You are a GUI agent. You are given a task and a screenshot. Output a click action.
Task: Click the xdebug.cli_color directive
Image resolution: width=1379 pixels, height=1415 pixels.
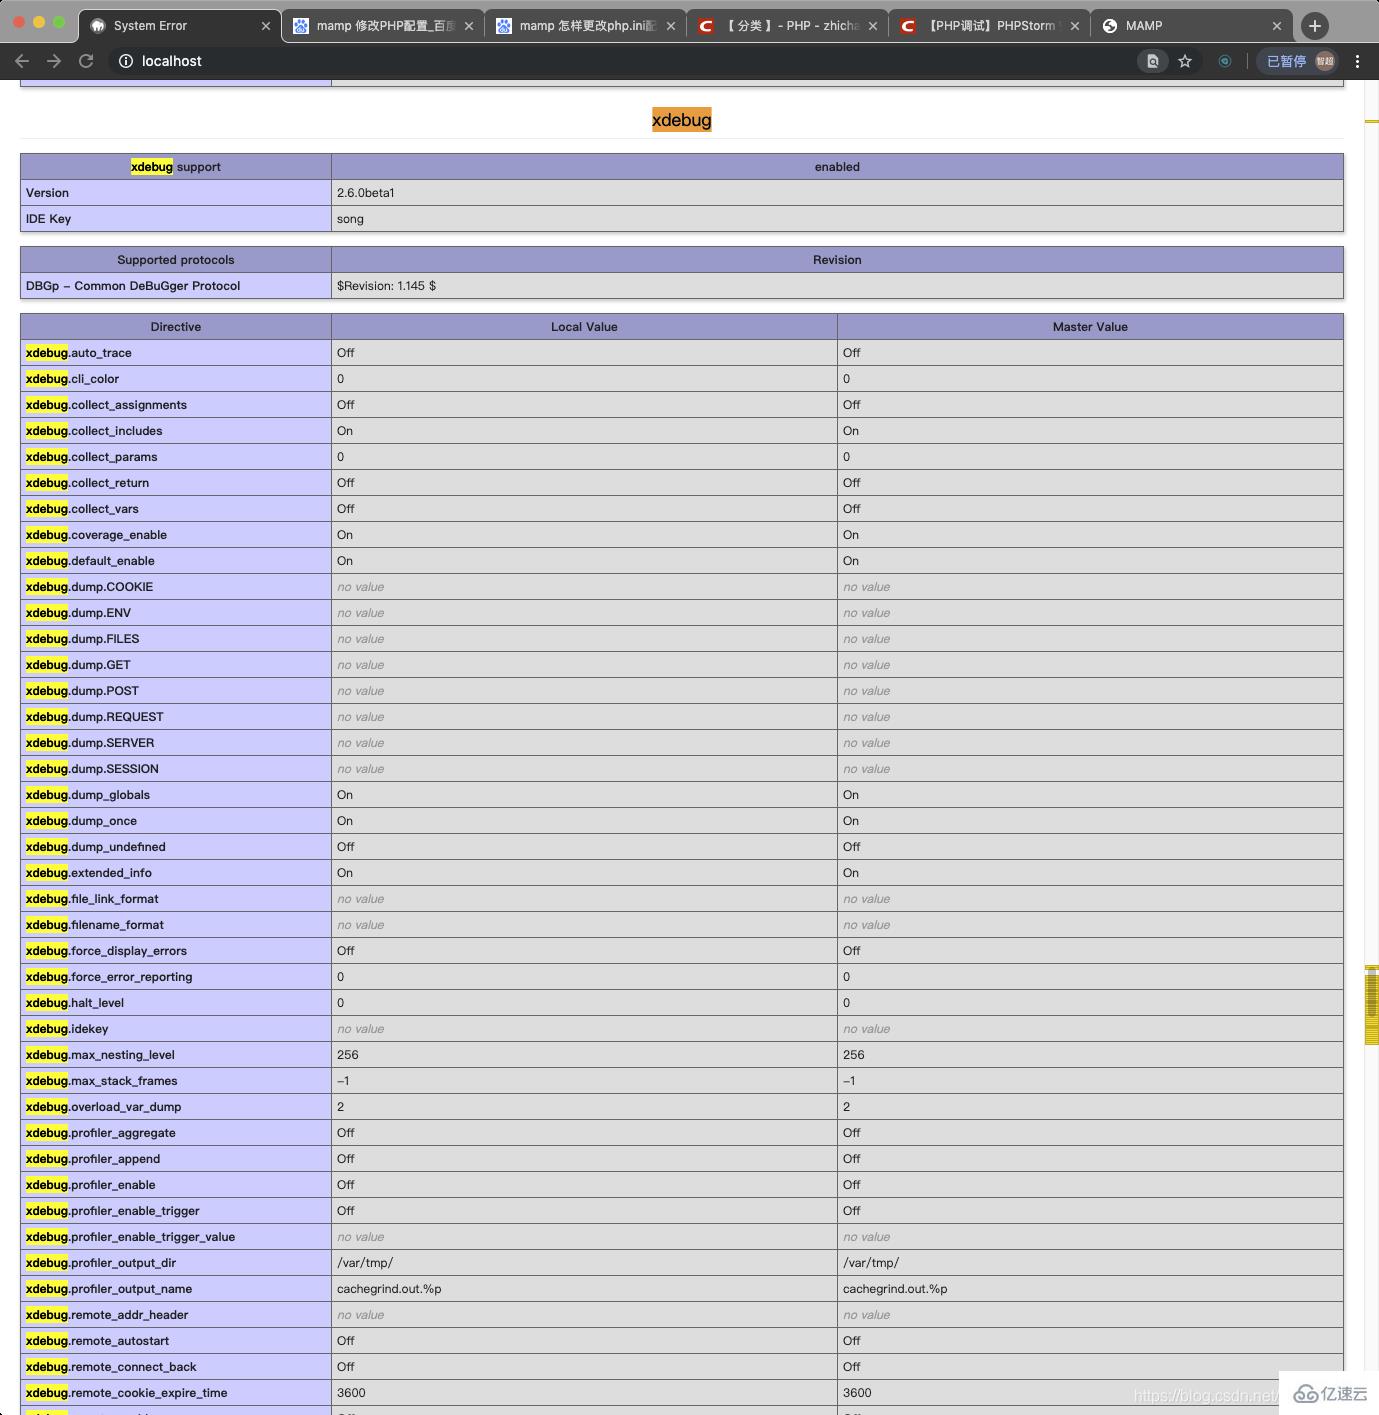click(72, 379)
